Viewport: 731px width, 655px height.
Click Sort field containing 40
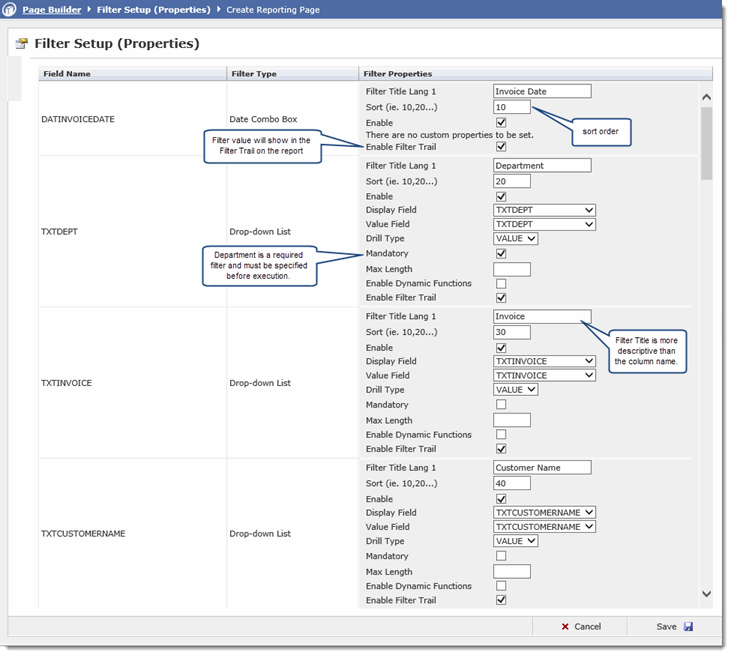tap(512, 483)
